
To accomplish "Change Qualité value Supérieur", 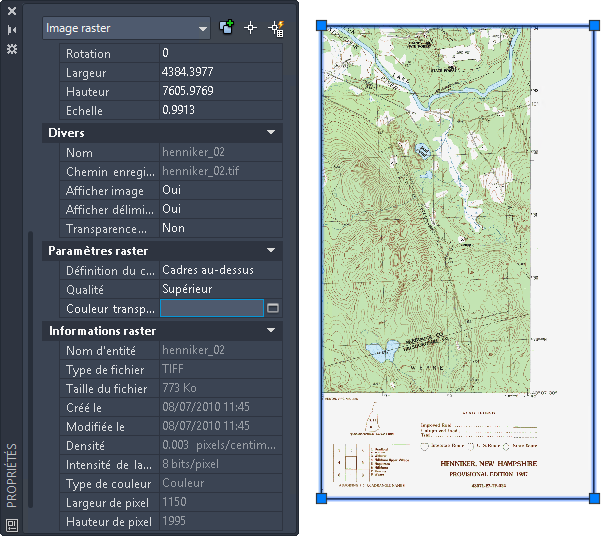I will tap(221, 289).
